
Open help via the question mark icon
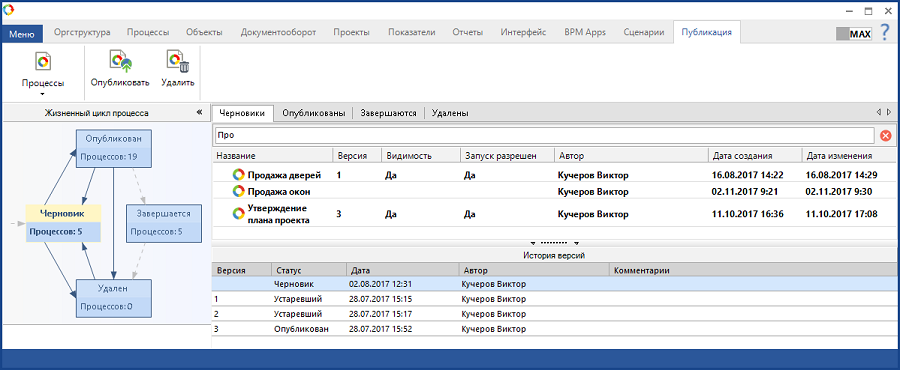pyautogui.click(x=885, y=33)
